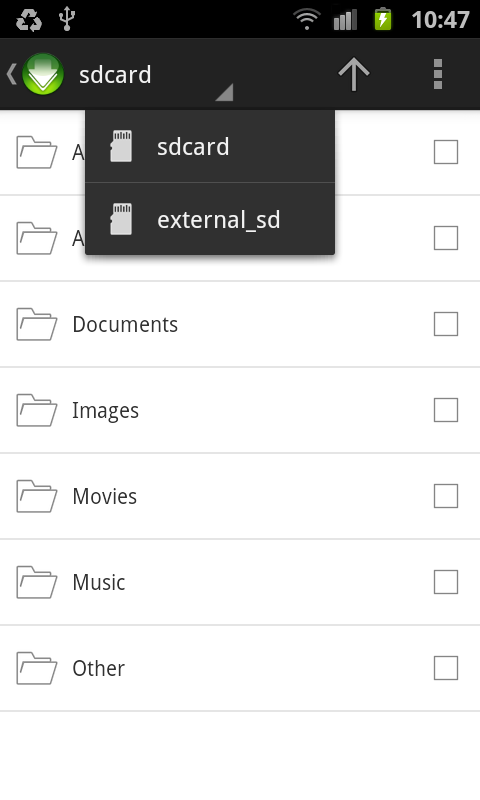480x800 pixels.
Task: Click the dropdown triangle under the sdcard title
Action: (x=224, y=92)
